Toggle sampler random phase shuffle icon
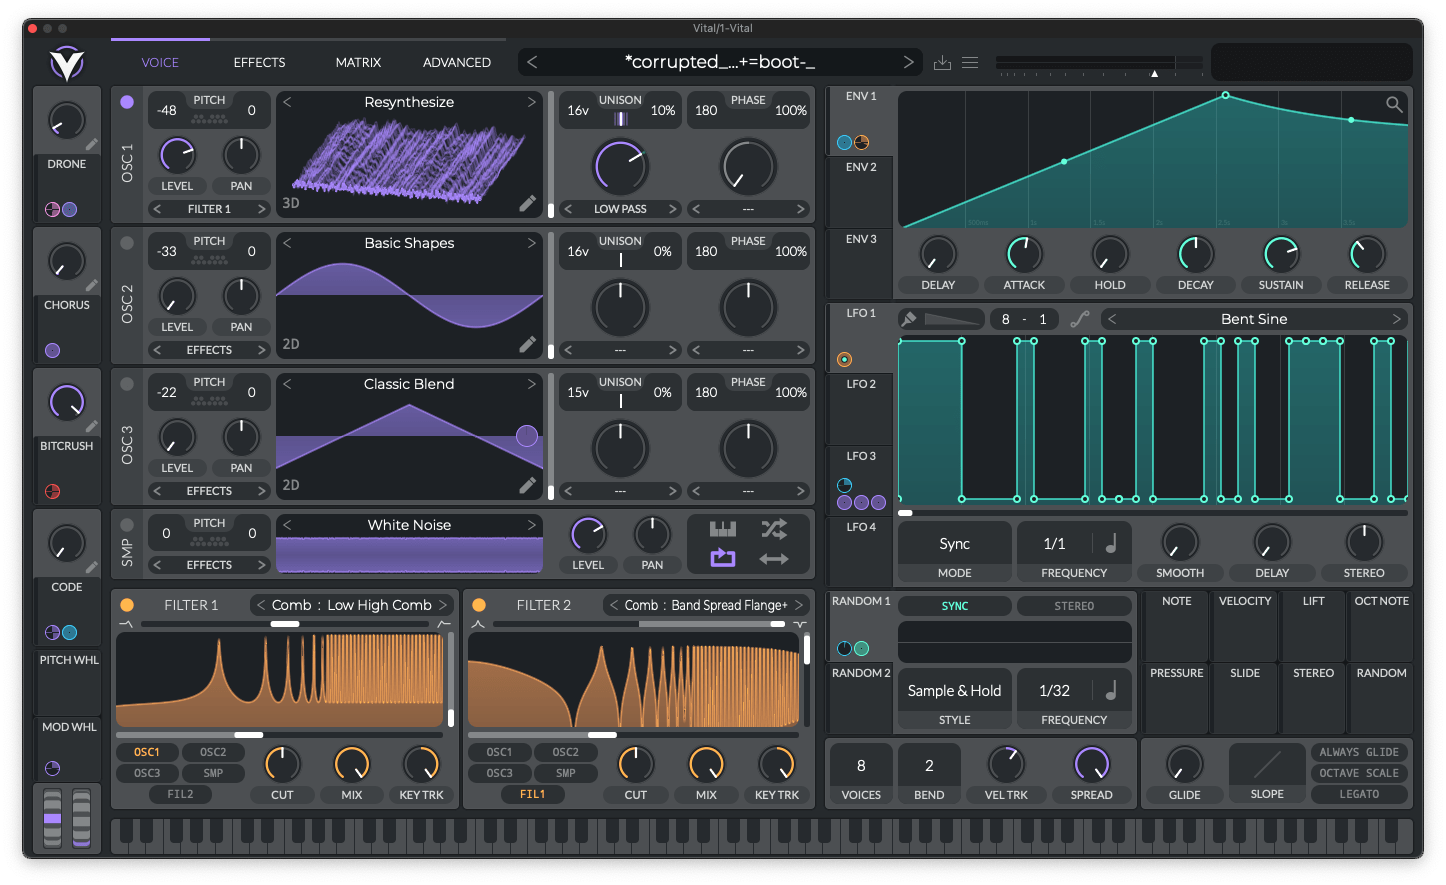1446x885 pixels. 774,529
